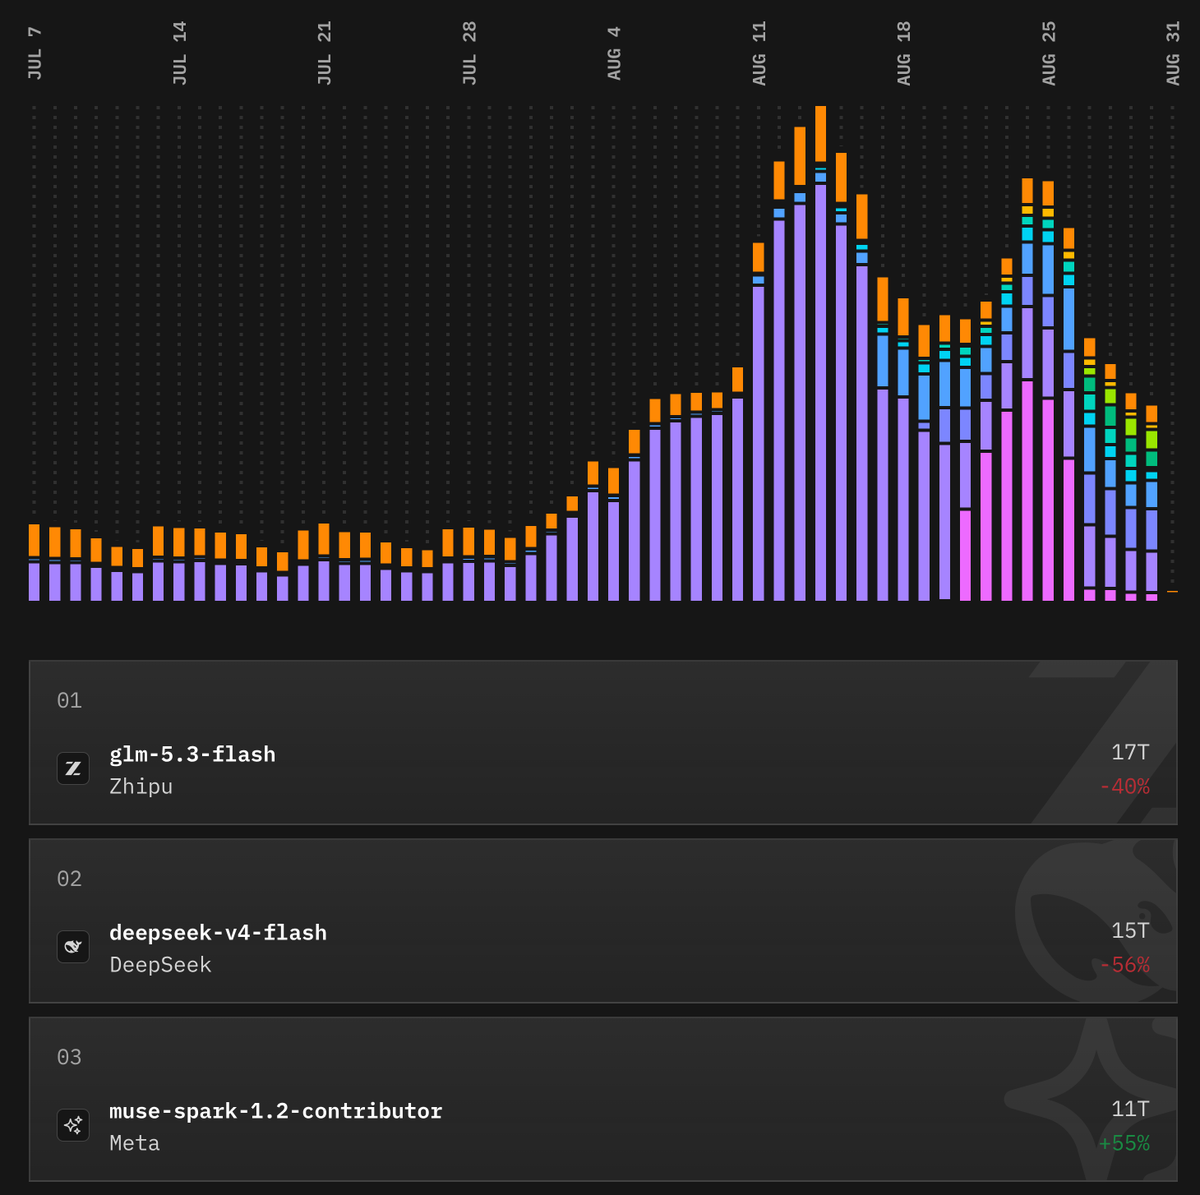
Task: Click the Zhipu provider name
Action: pyautogui.click(x=141, y=786)
